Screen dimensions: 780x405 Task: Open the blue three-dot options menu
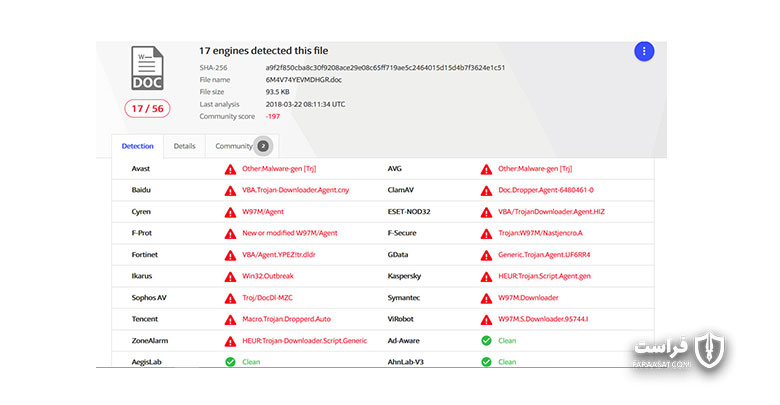pyautogui.click(x=644, y=51)
